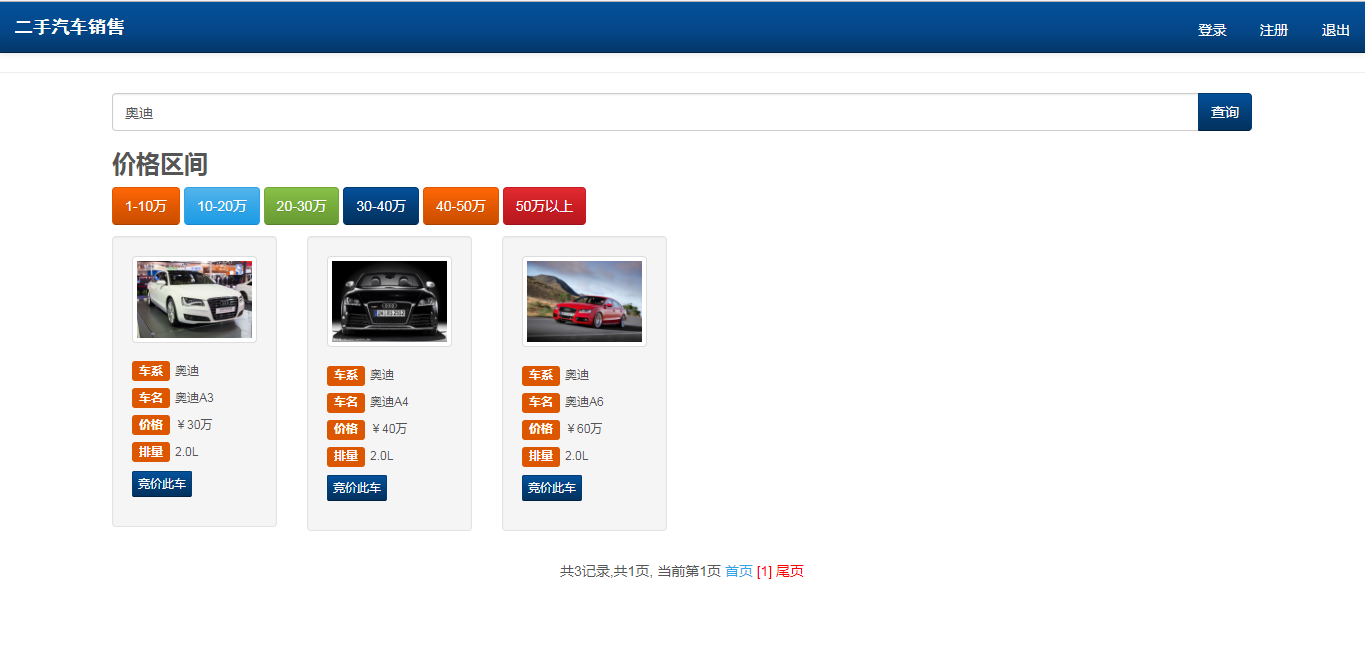Open the black 奥迪A4 car photo
The width and height of the screenshot is (1365, 663).
point(389,302)
